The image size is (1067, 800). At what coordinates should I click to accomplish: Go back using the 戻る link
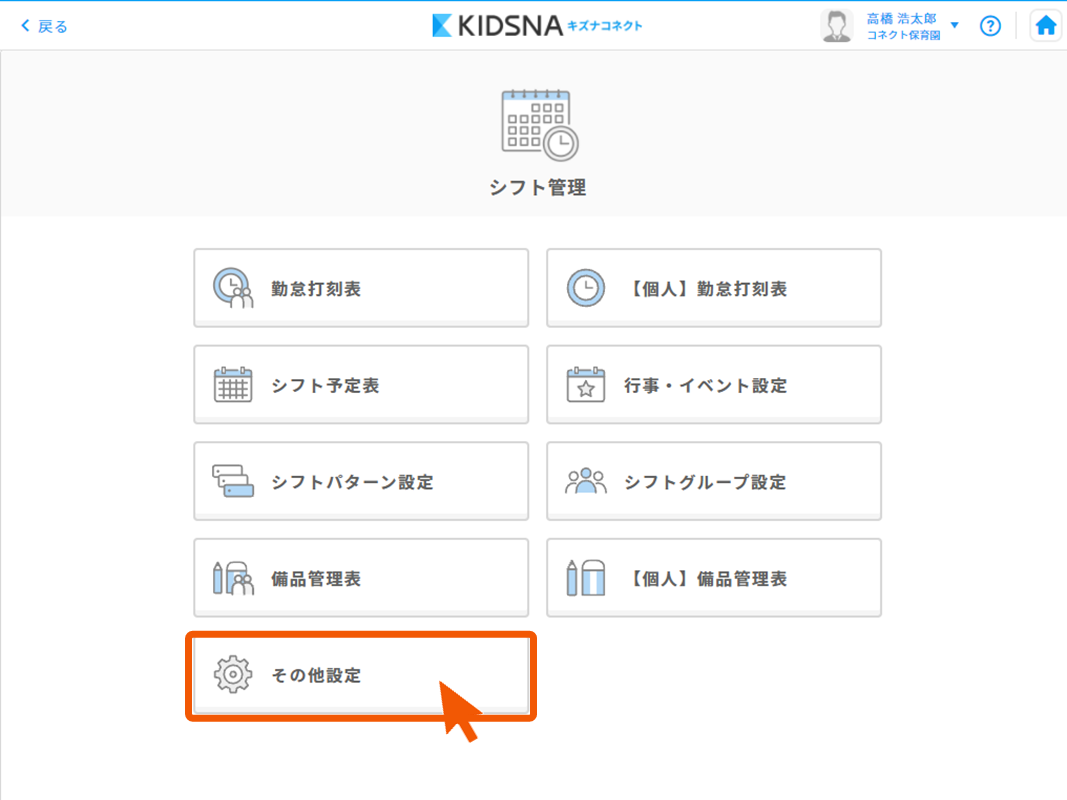tap(45, 26)
